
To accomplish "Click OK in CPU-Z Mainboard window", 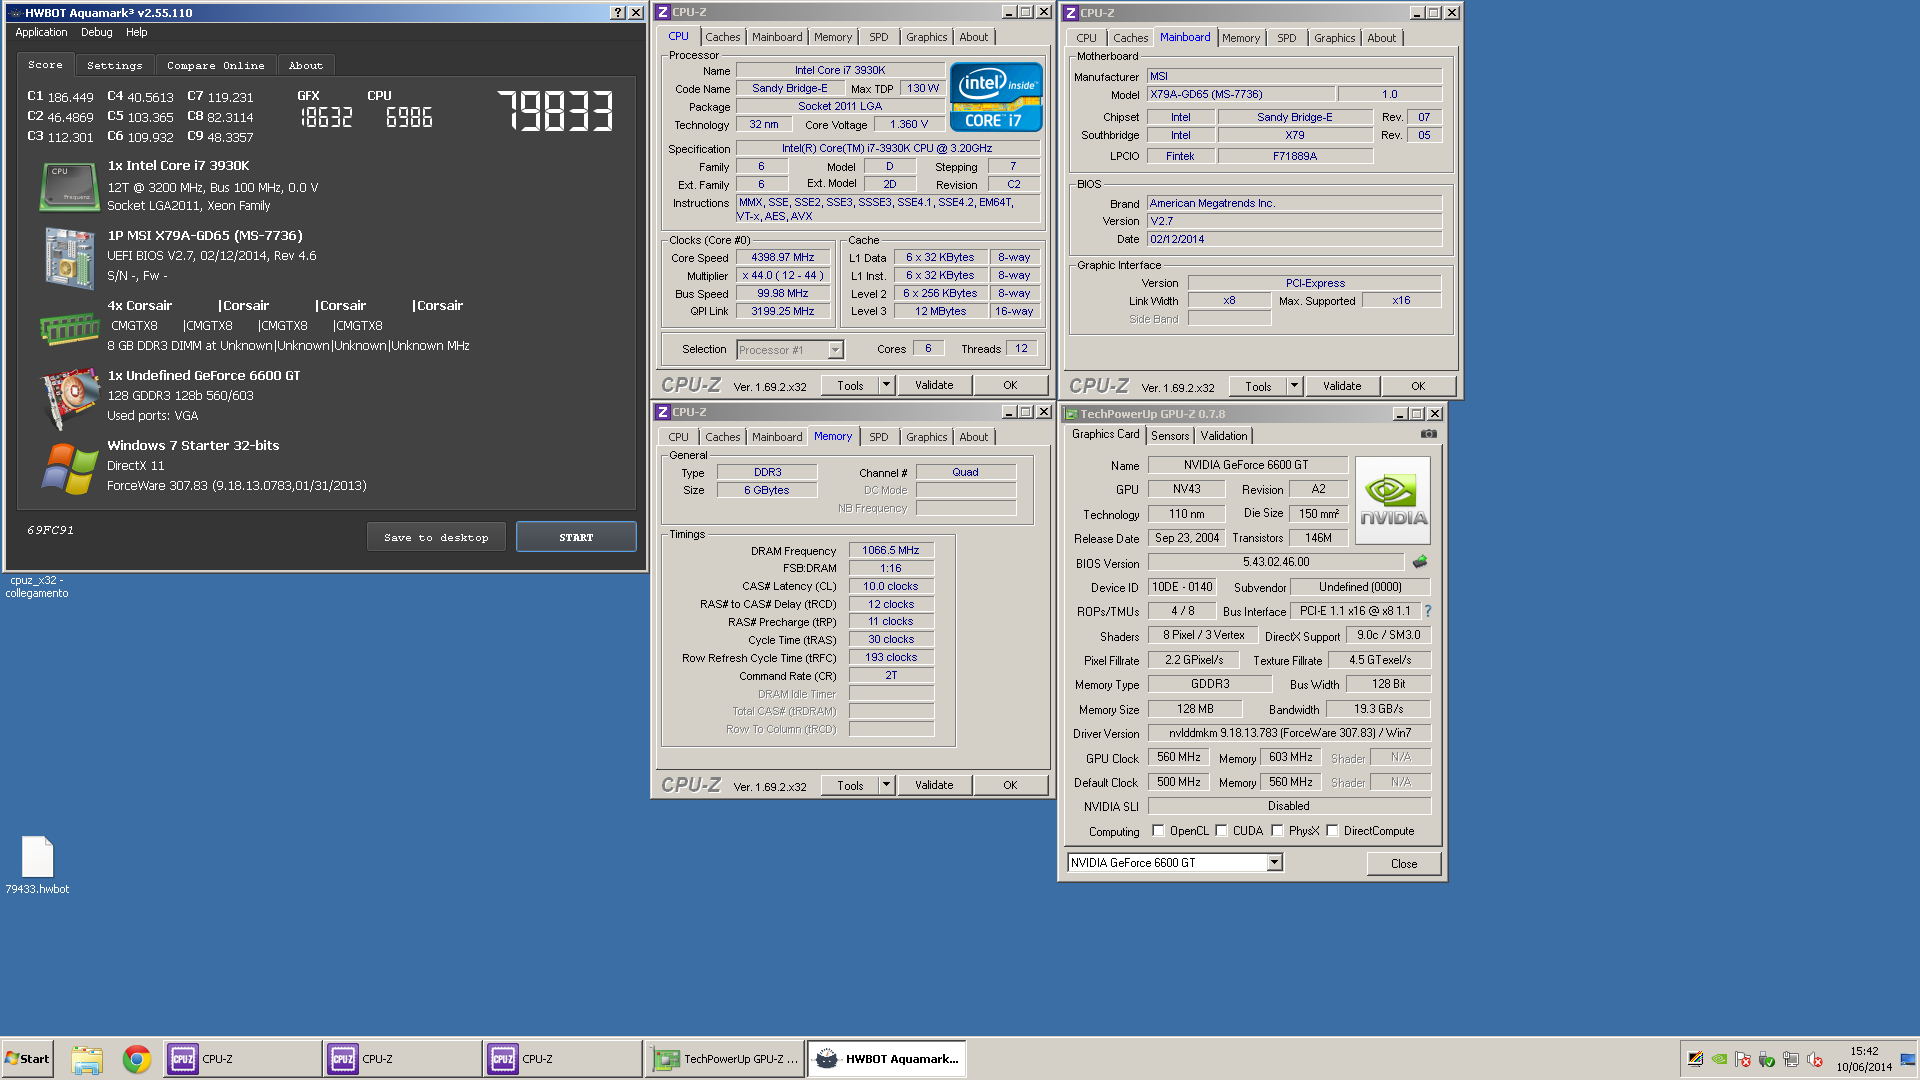I will coord(1418,386).
